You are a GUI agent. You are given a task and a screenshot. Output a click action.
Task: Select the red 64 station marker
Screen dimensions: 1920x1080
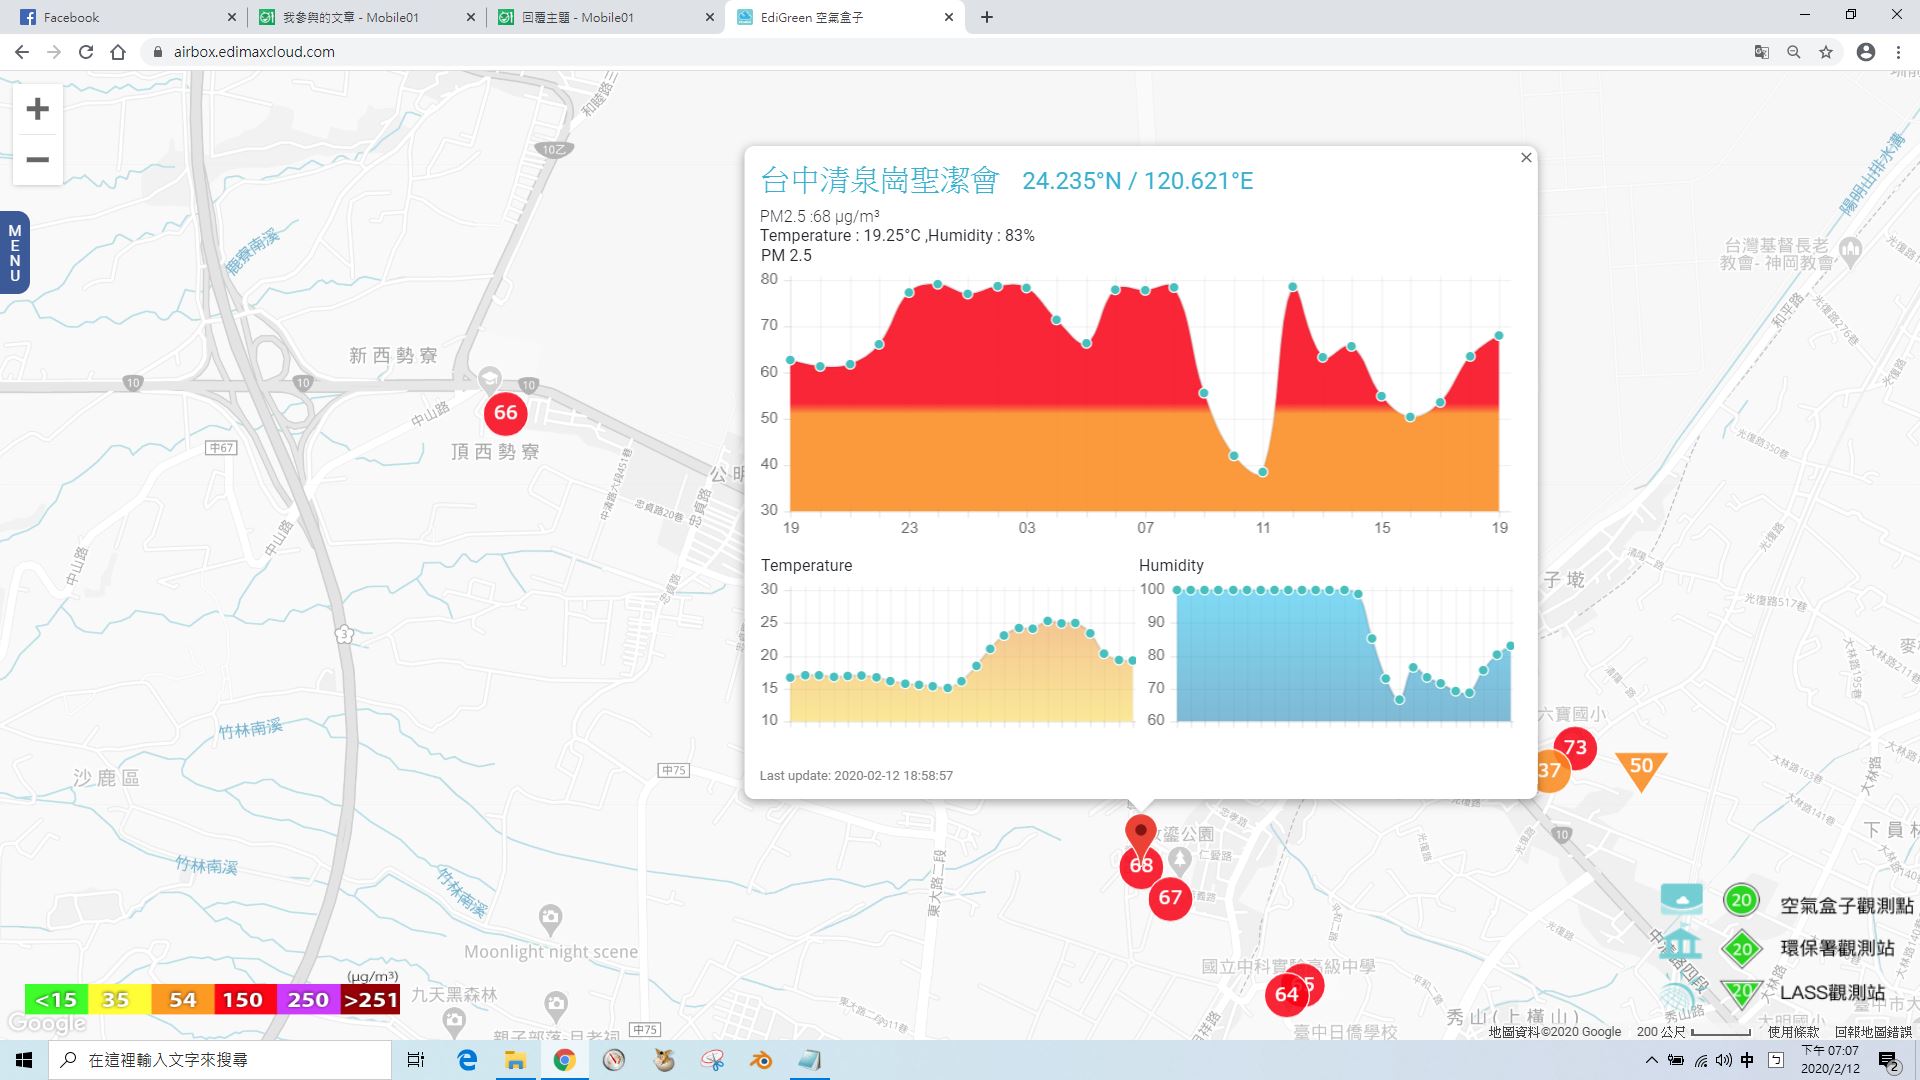(1286, 994)
